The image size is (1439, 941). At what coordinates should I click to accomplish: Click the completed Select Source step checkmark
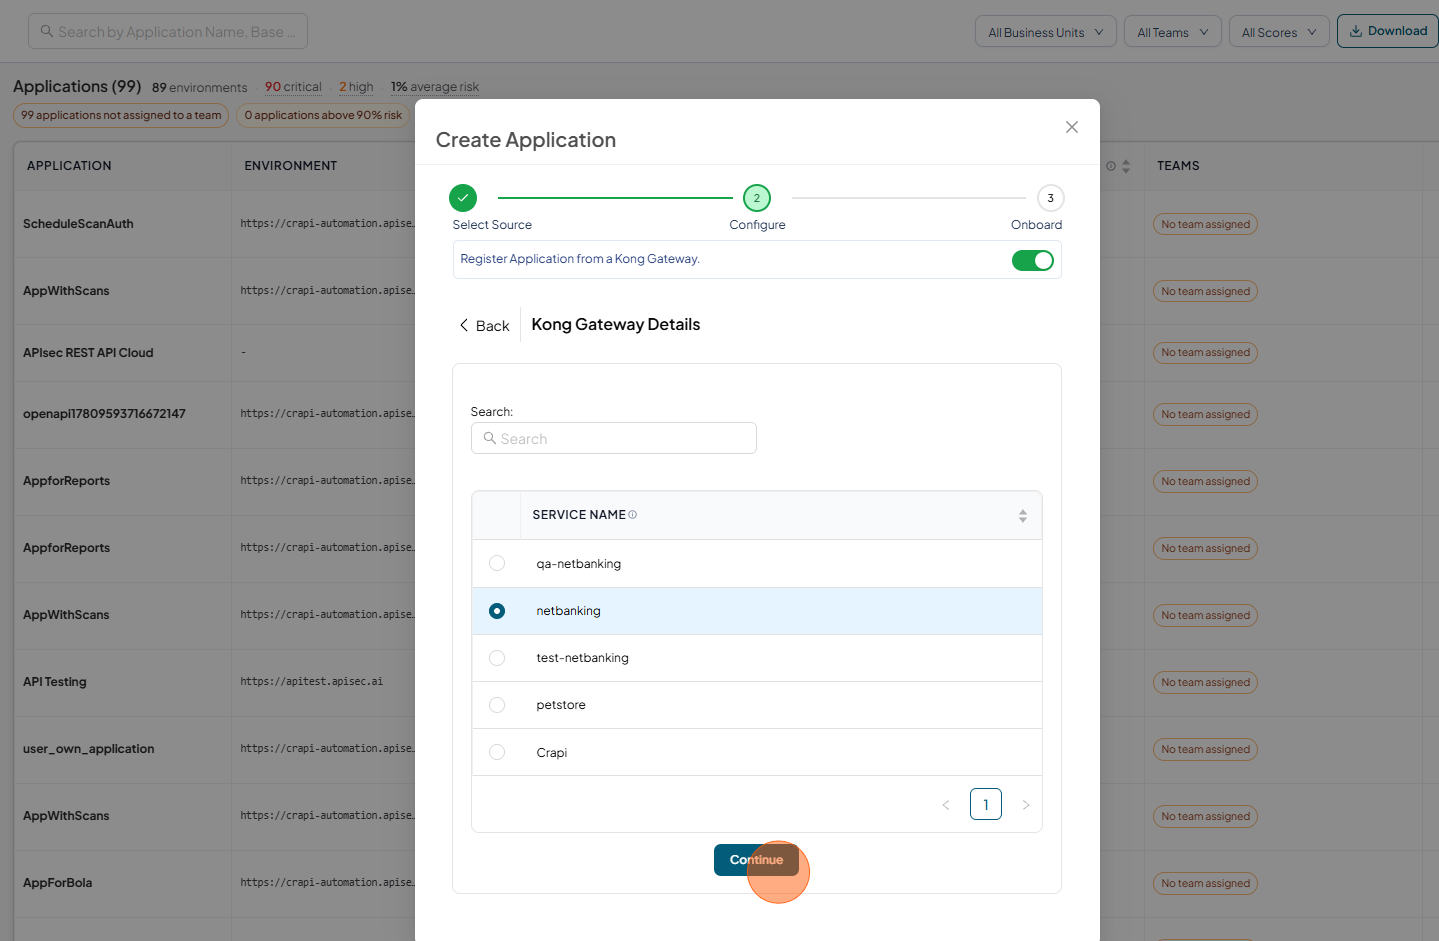(x=463, y=198)
